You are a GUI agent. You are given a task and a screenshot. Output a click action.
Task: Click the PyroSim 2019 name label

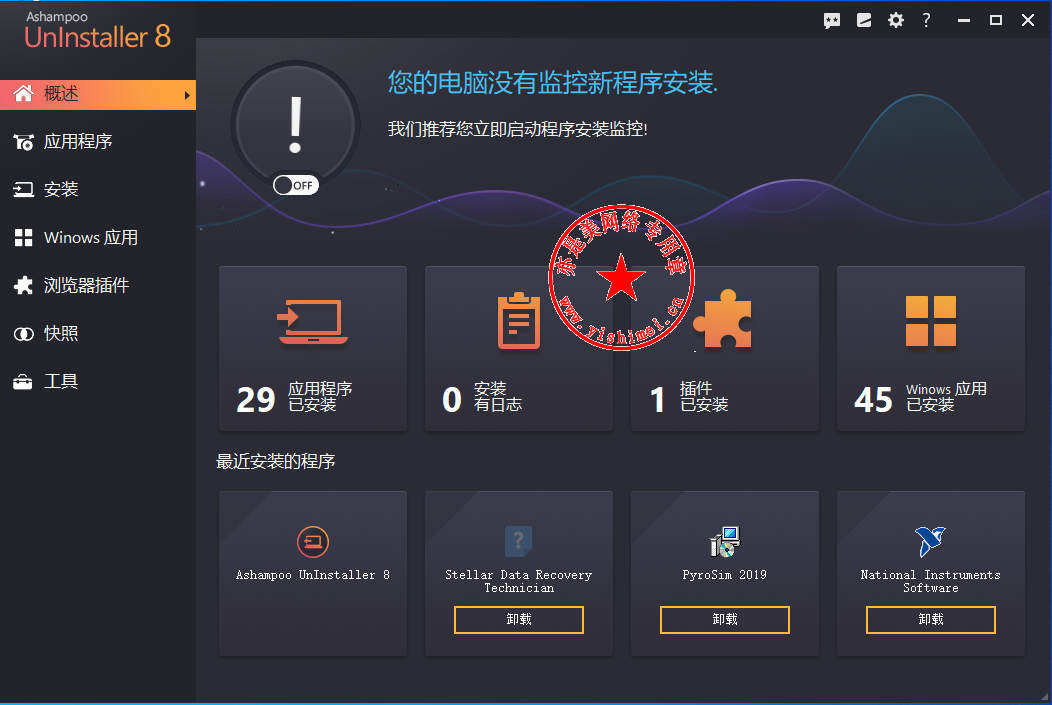point(725,575)
